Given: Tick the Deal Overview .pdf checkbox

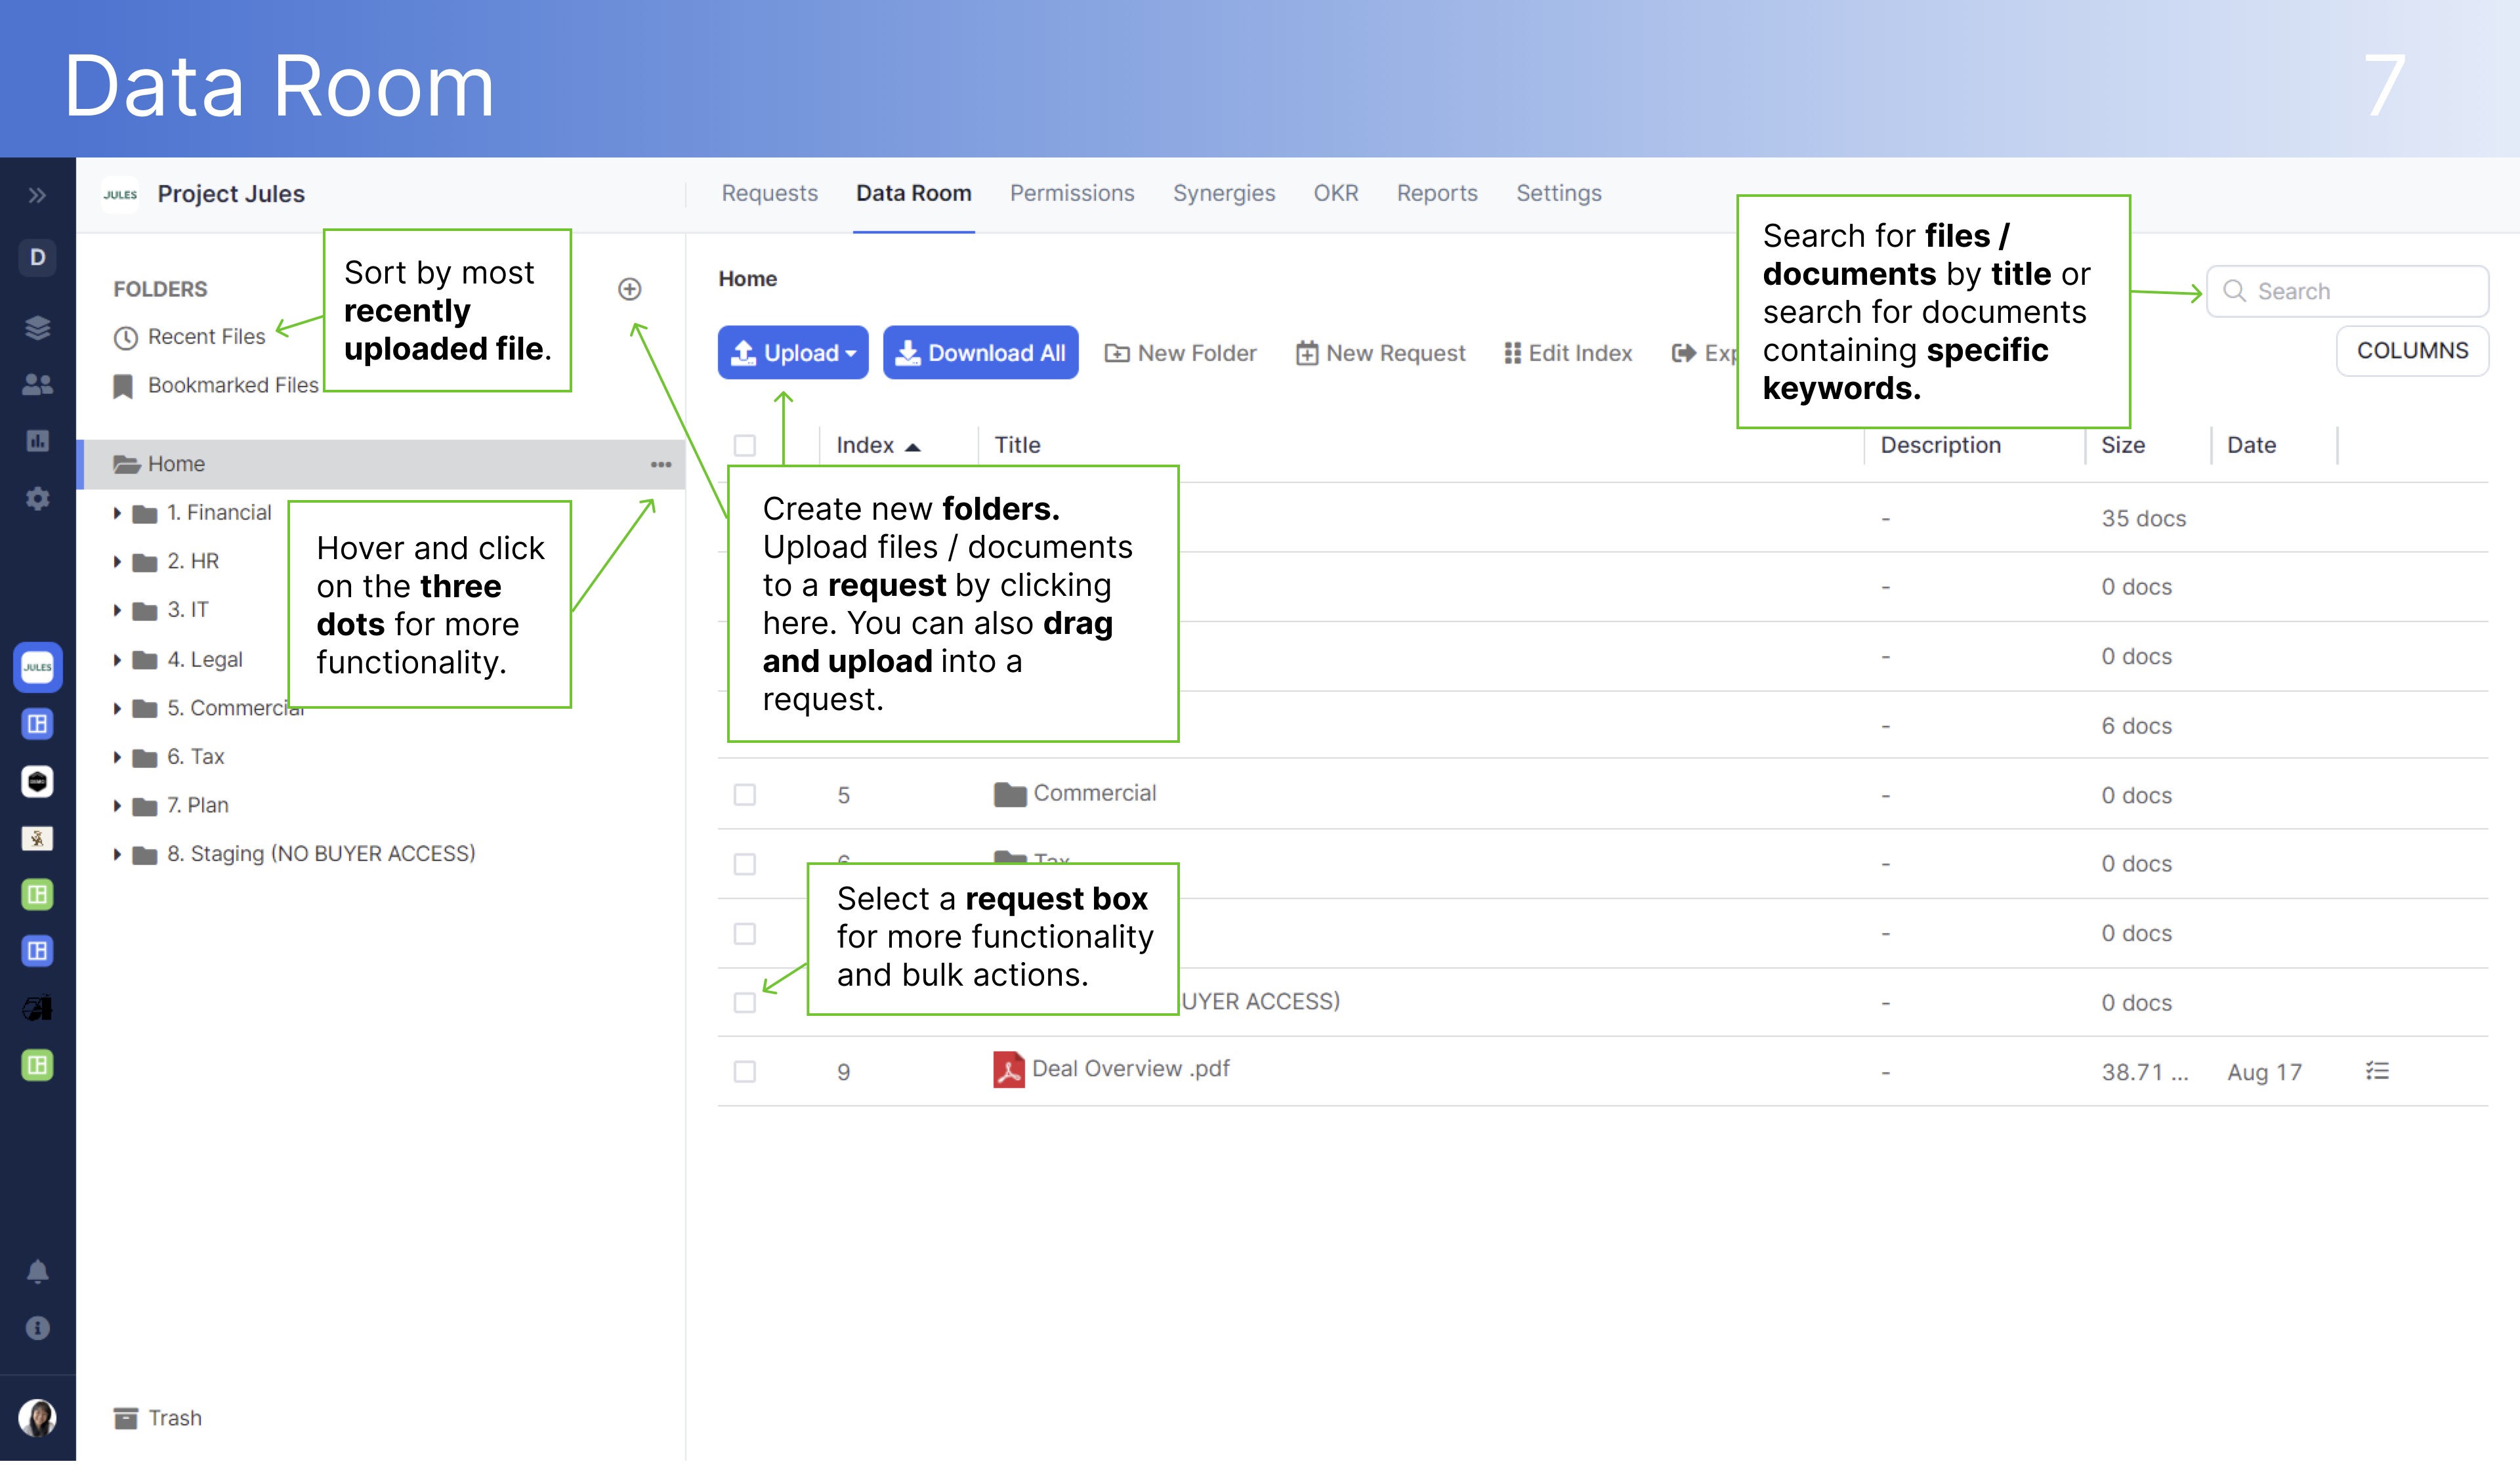Looking at the screenshot, I should click(744, 1072).
